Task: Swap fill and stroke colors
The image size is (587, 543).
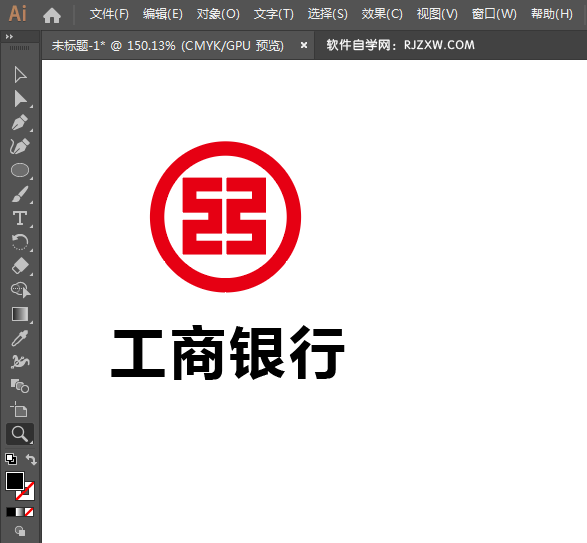Action: coord(31,459)
